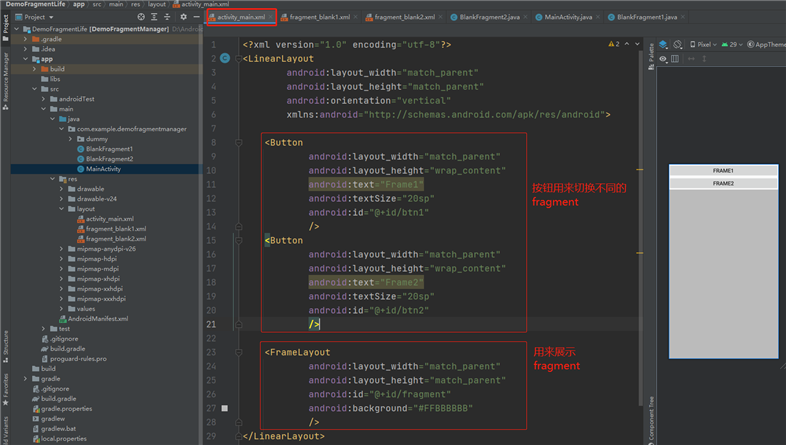Open the API level 29 dropdown
The height and width of the screenshot is (445, 786).
pyautogui.click(x=732, y=45)
